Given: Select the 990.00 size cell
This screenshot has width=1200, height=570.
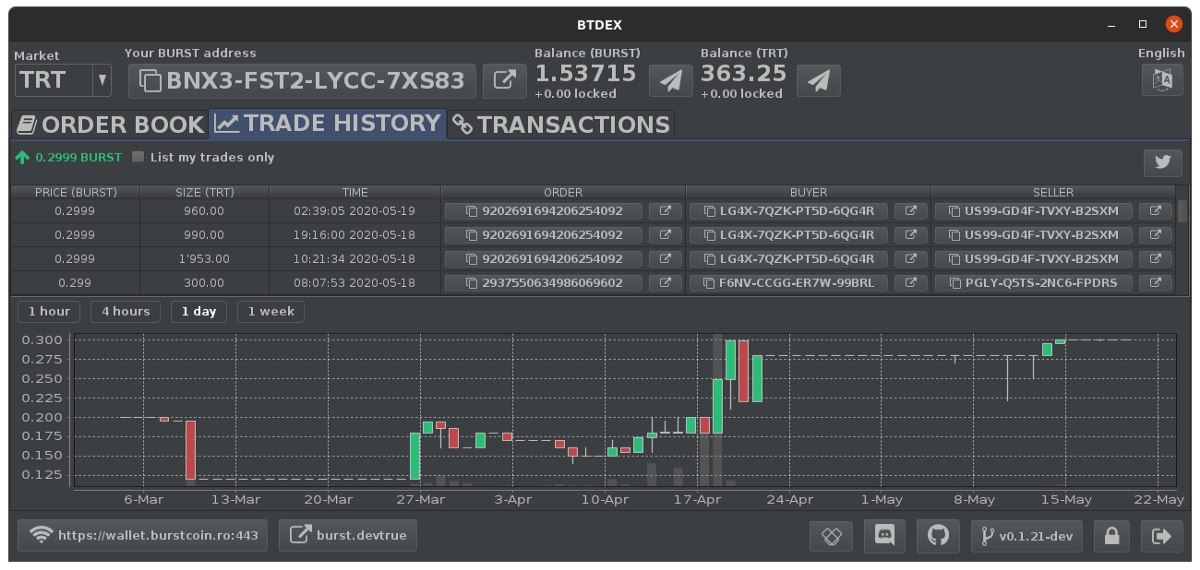Looking at the screenshot, I should (205, 235).
